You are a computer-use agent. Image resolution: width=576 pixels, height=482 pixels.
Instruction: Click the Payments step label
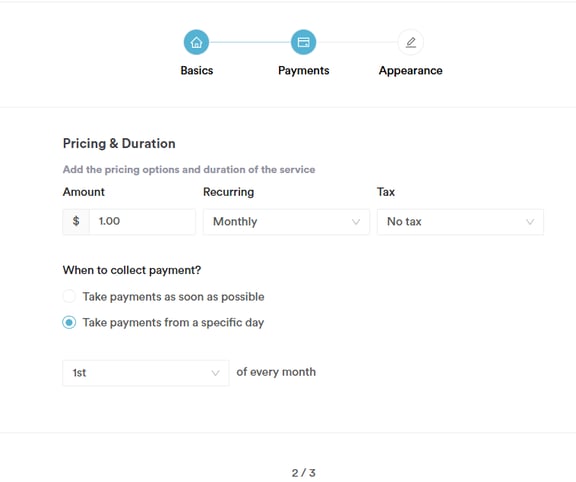tap(303, 70)
